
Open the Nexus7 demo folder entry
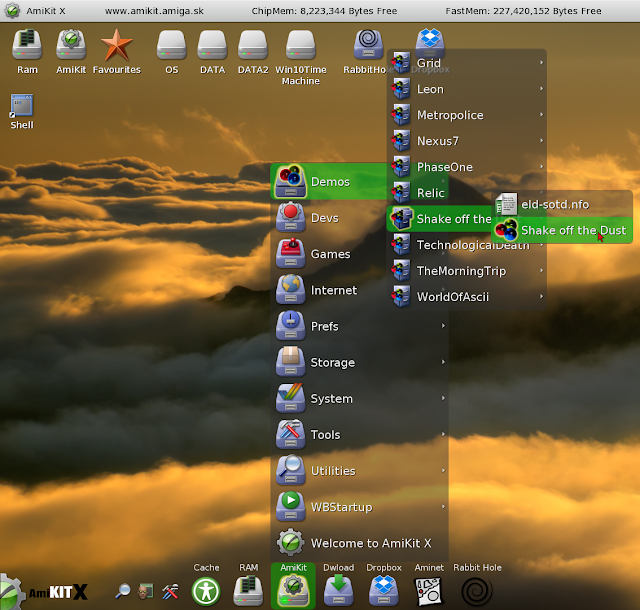(467, 141)
